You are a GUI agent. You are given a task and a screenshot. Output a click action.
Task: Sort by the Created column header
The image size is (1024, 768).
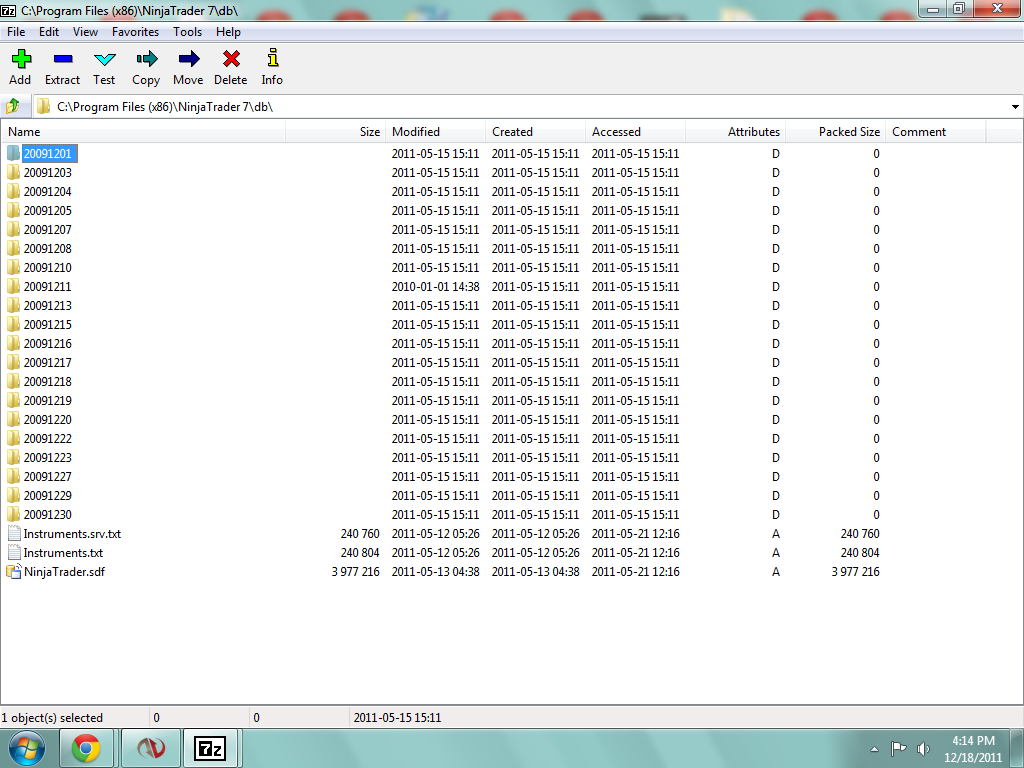(536, 131)
